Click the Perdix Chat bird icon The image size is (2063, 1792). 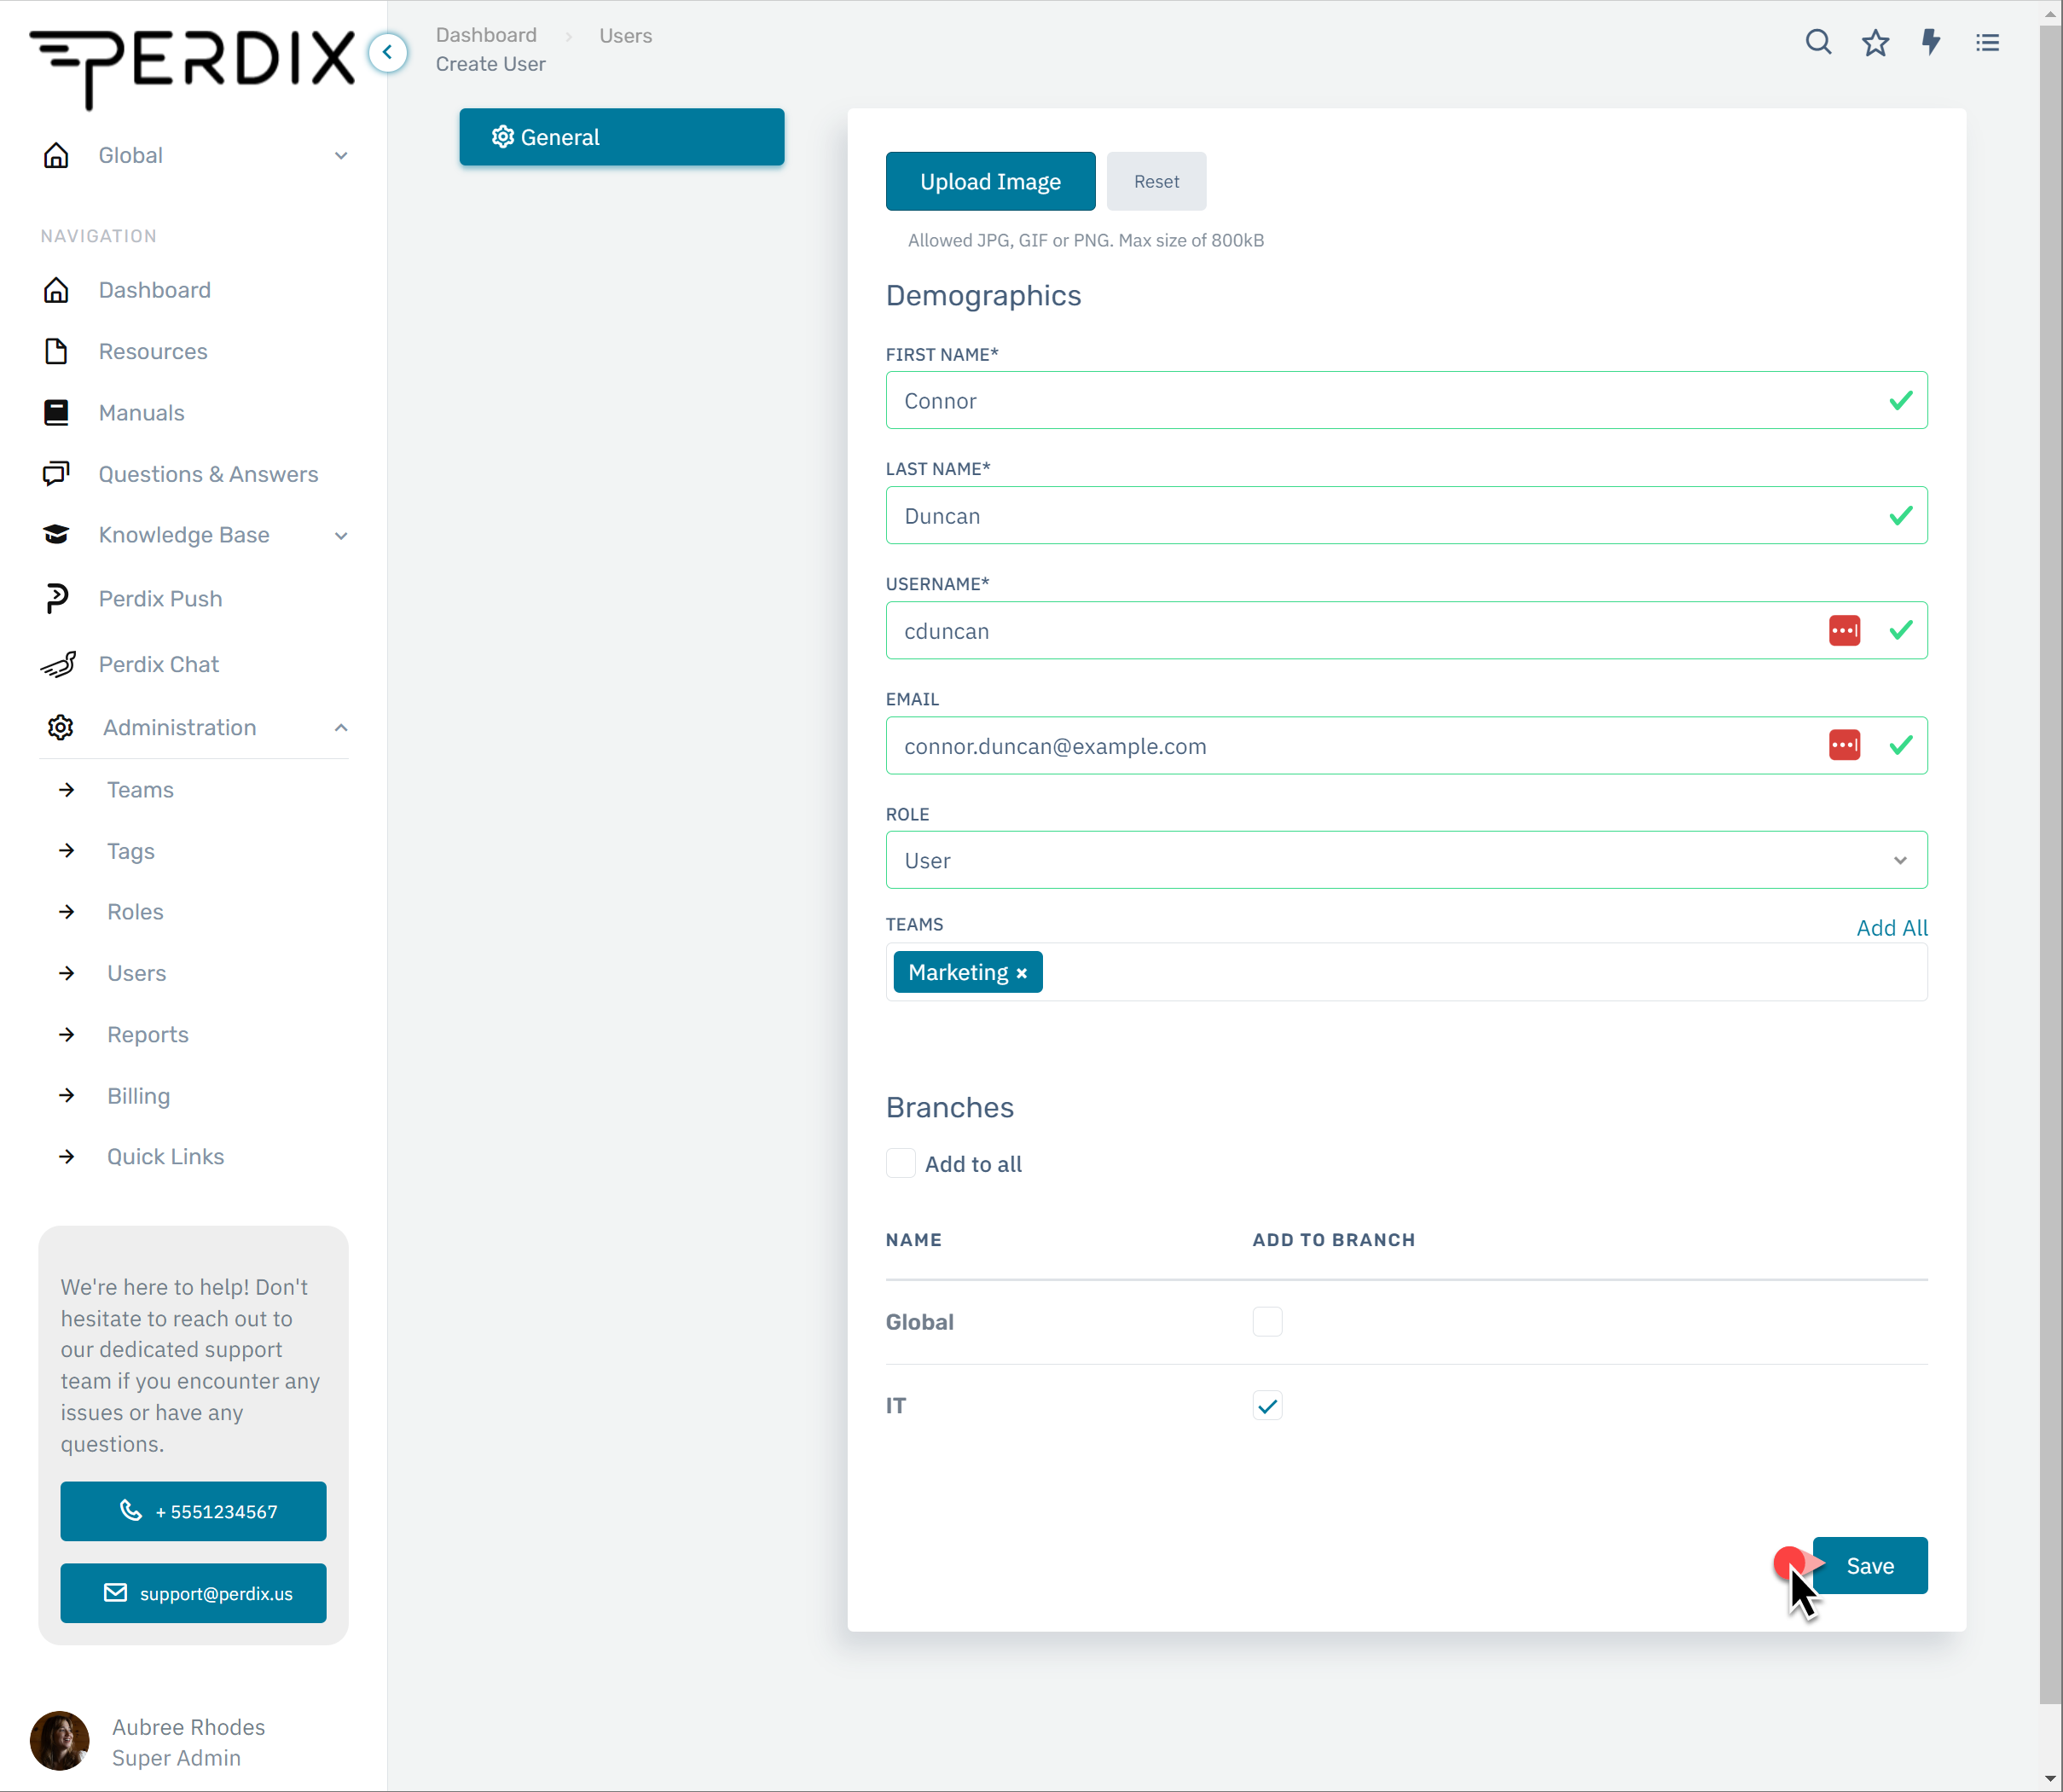58,664
